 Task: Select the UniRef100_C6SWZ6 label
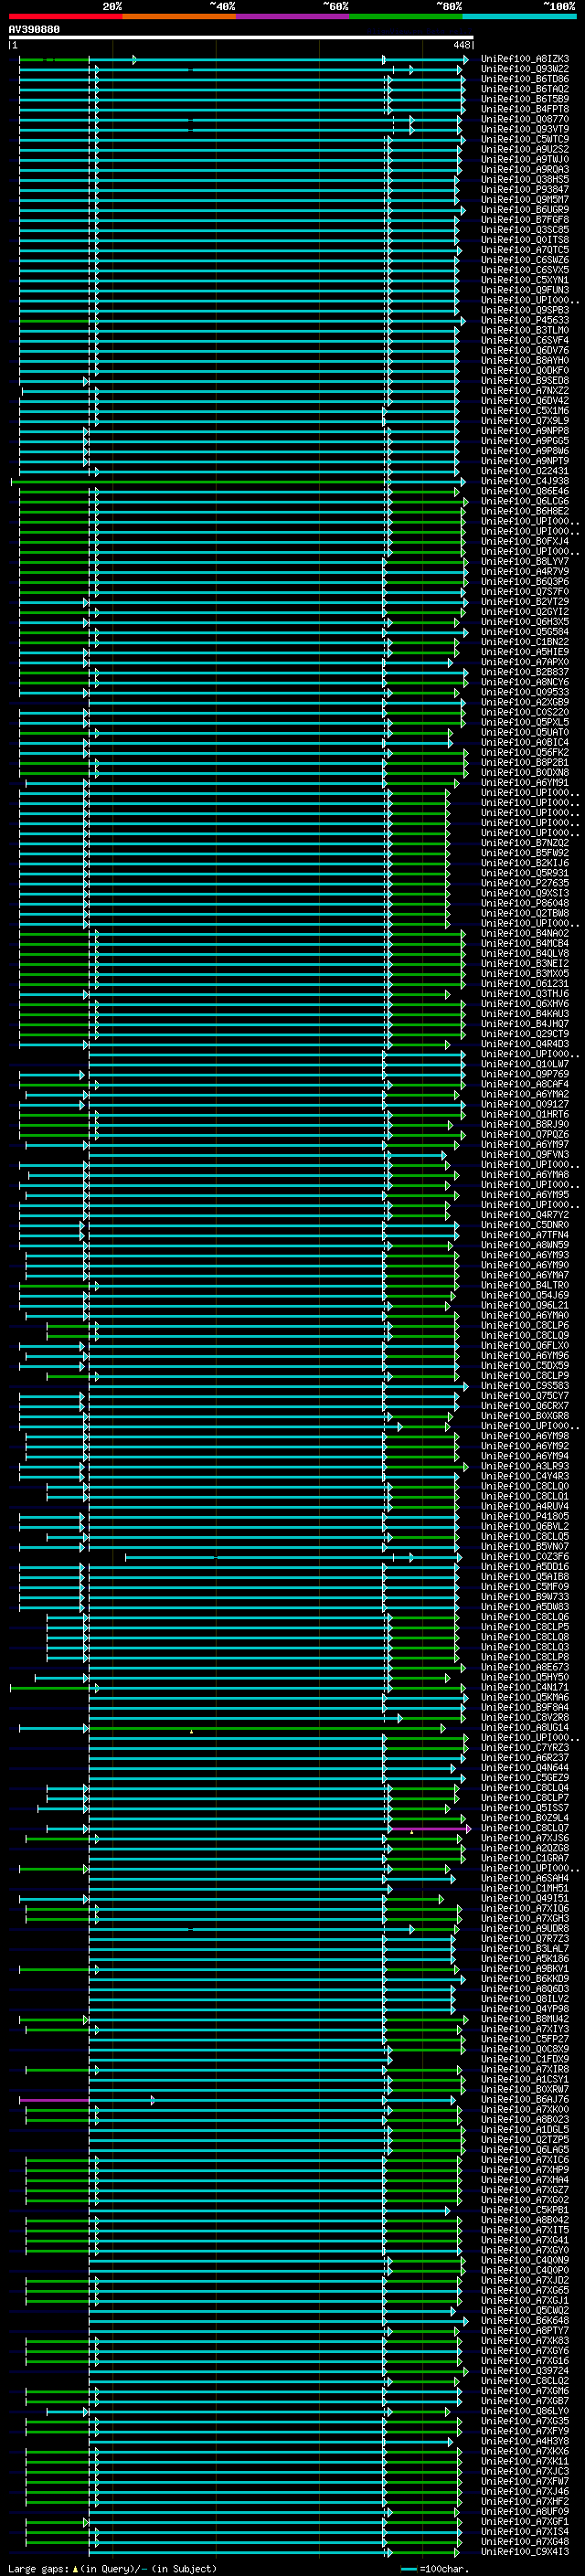[525, 260]
